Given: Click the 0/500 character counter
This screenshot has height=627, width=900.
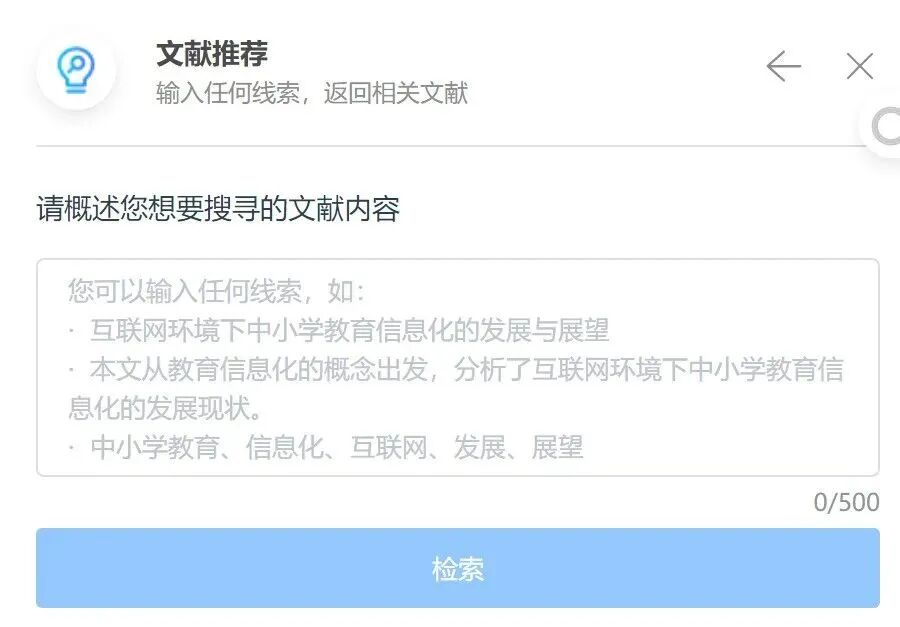Looking at the screenshot, I should pos(847,502).
